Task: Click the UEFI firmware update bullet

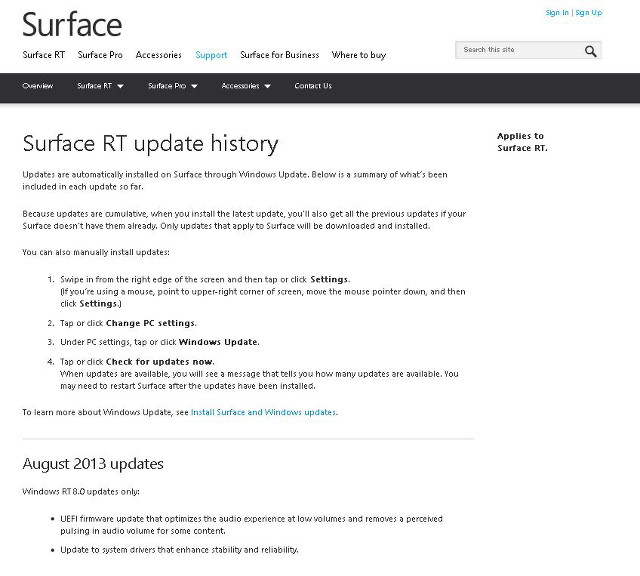Action: click(251, 525)
